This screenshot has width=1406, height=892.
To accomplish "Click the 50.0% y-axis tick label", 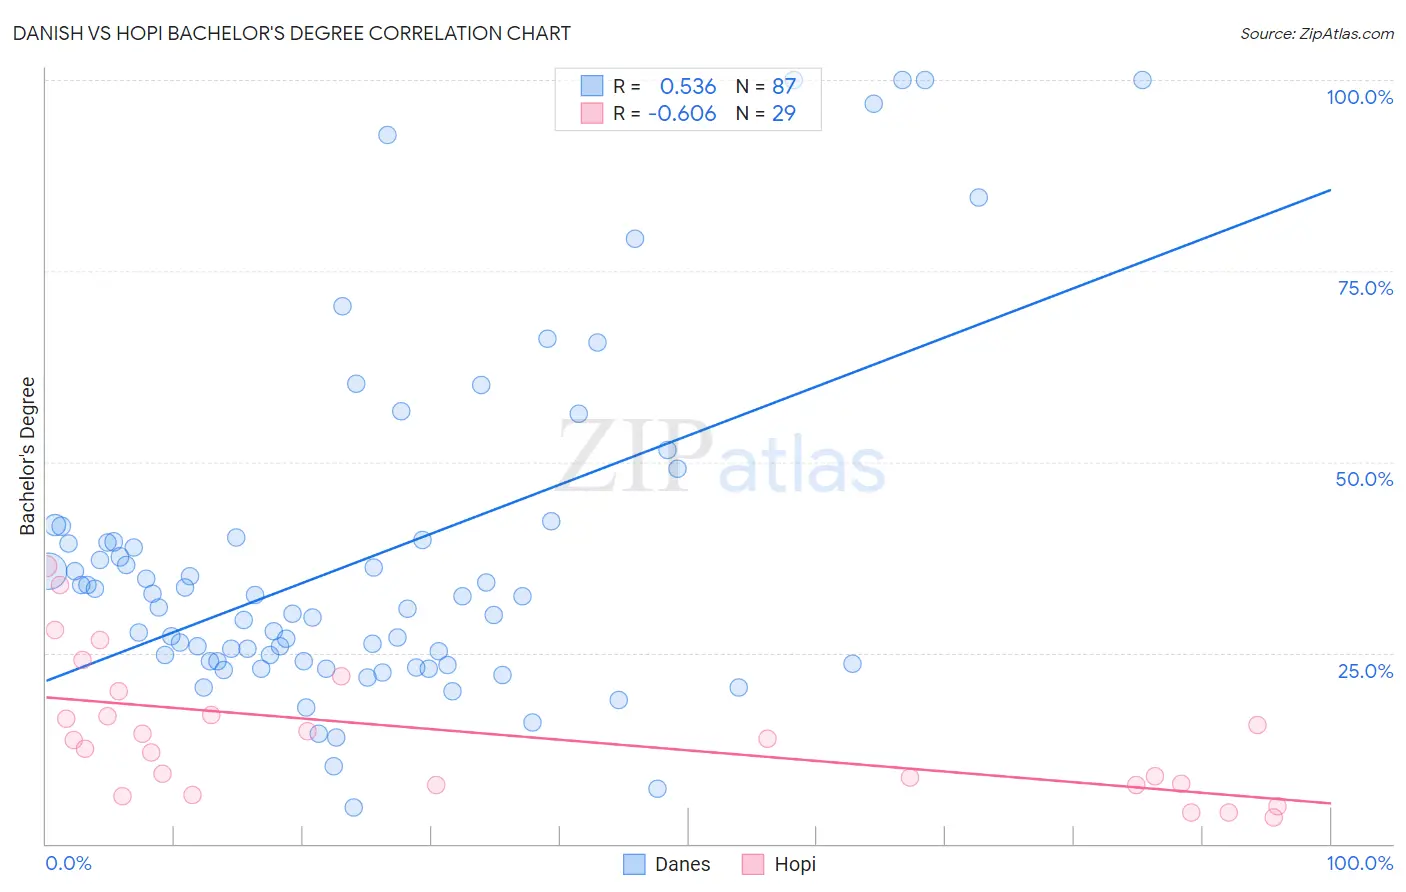I will pos(1364,479).
